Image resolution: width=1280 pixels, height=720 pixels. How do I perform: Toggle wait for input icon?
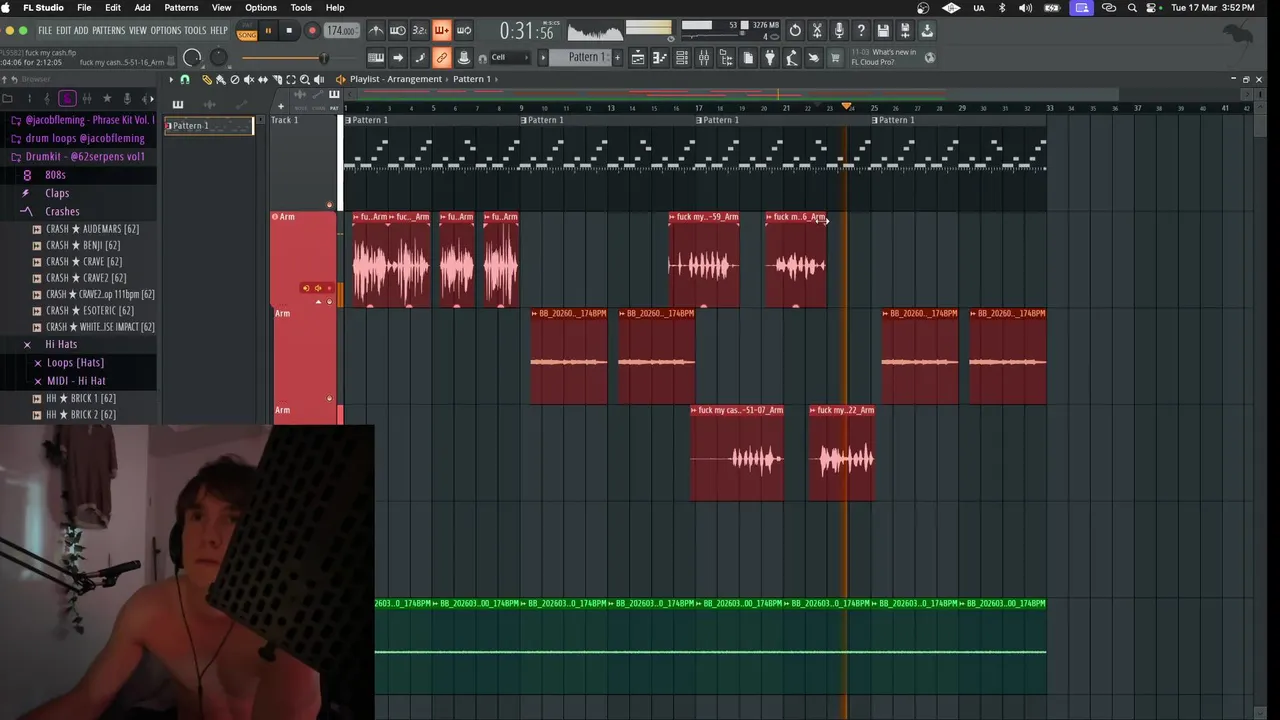pos(398,31)
